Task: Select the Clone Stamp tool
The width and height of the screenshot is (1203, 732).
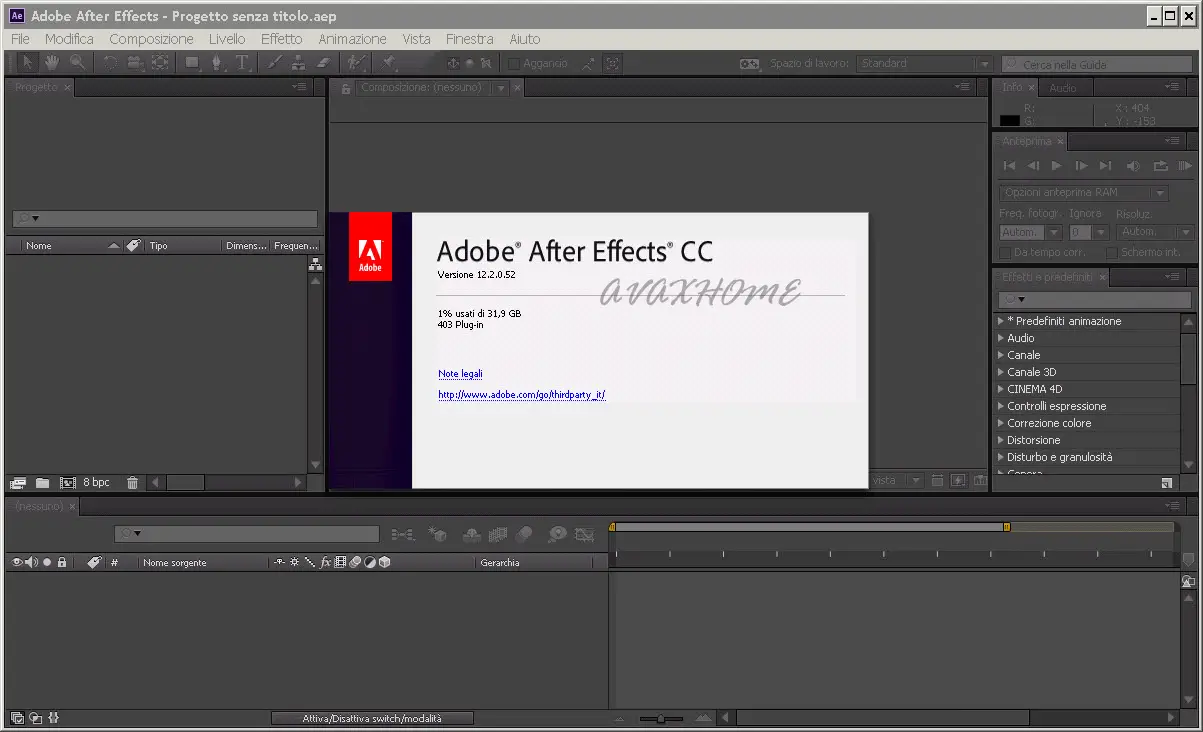Action: click(298, 62)
